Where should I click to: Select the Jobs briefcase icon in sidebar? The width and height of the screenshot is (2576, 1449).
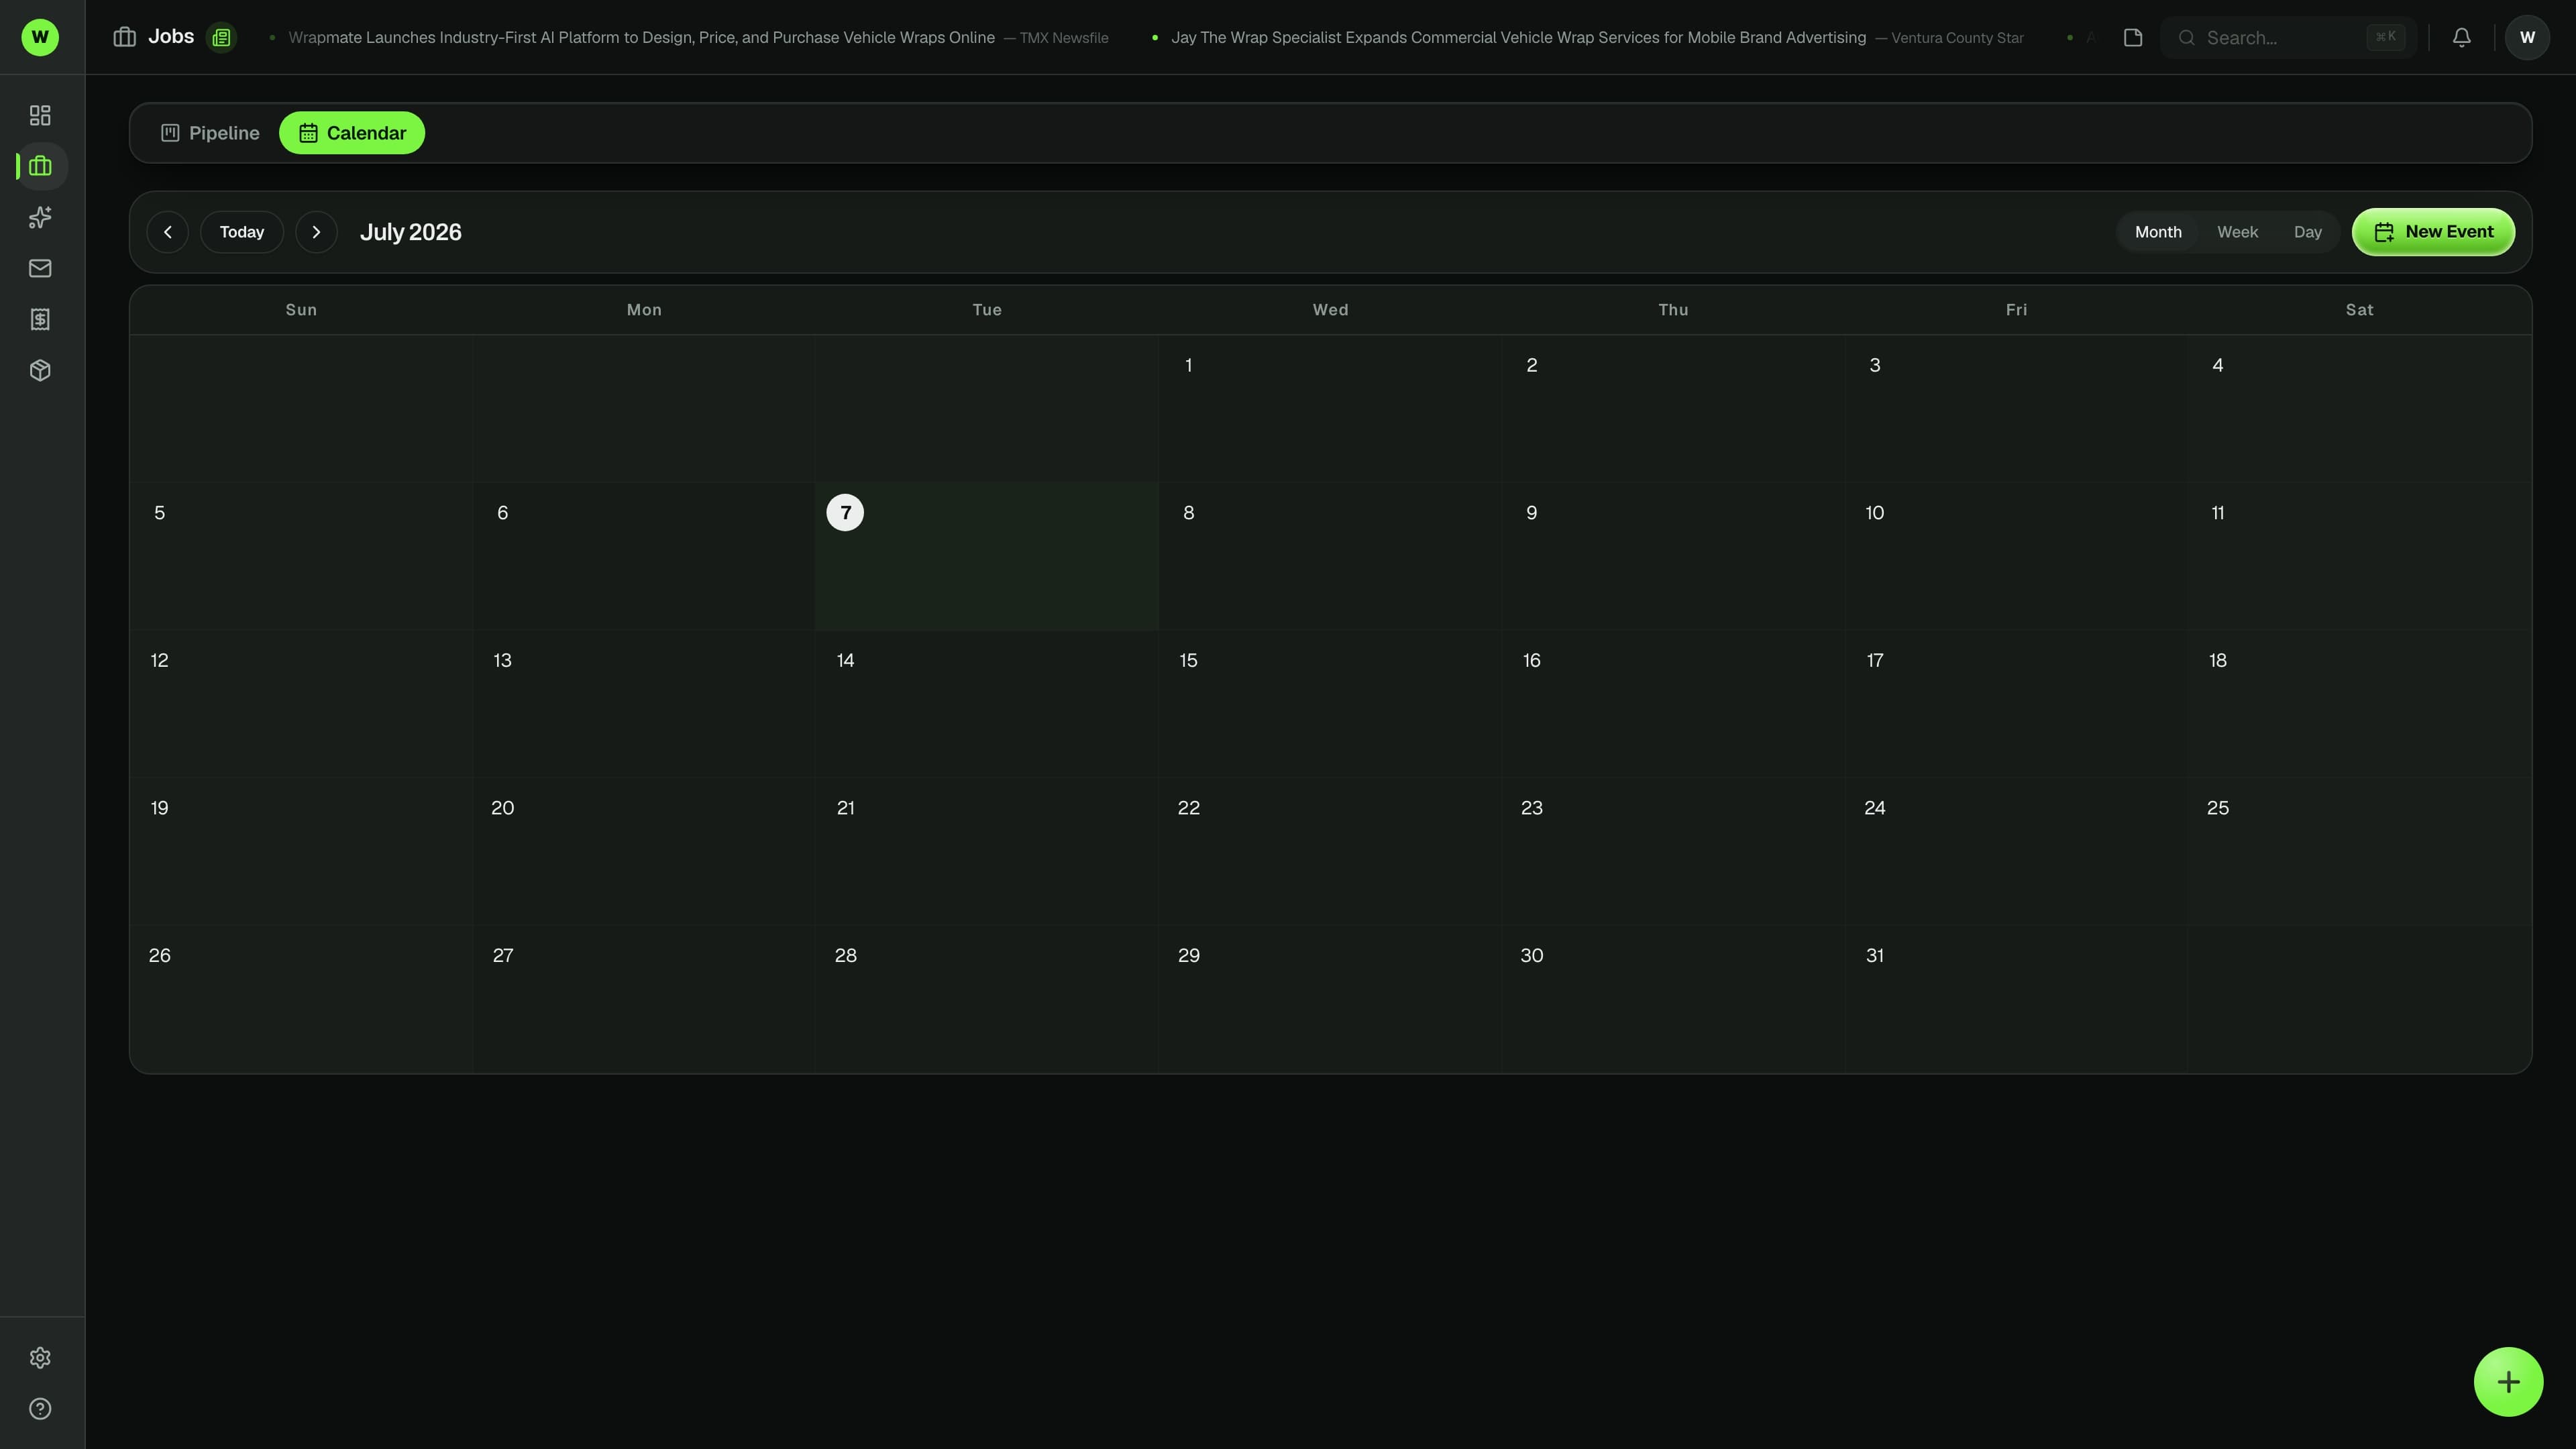point(40,166)
